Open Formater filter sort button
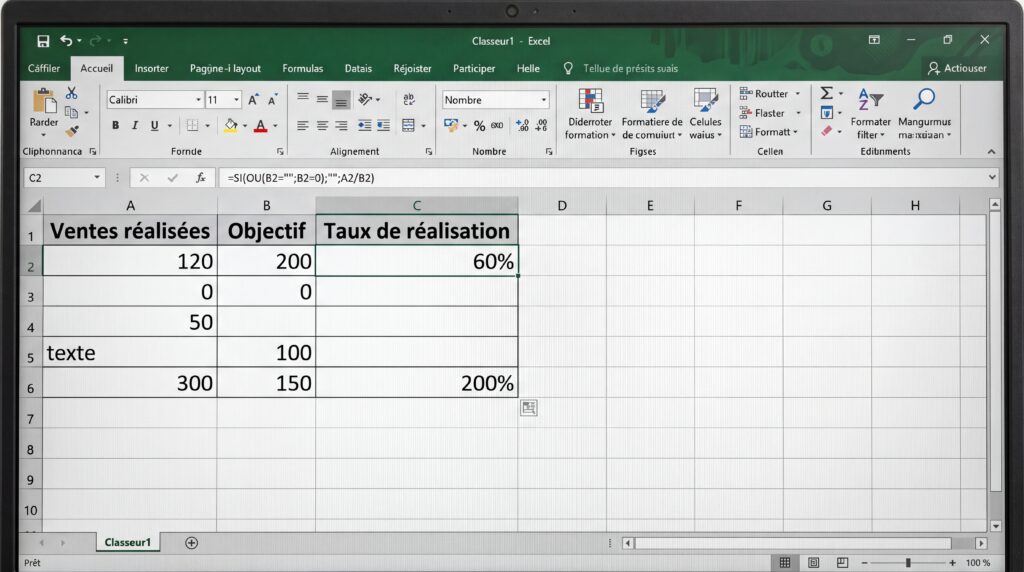Screen dimensions: 1024x572 (871, 114)
